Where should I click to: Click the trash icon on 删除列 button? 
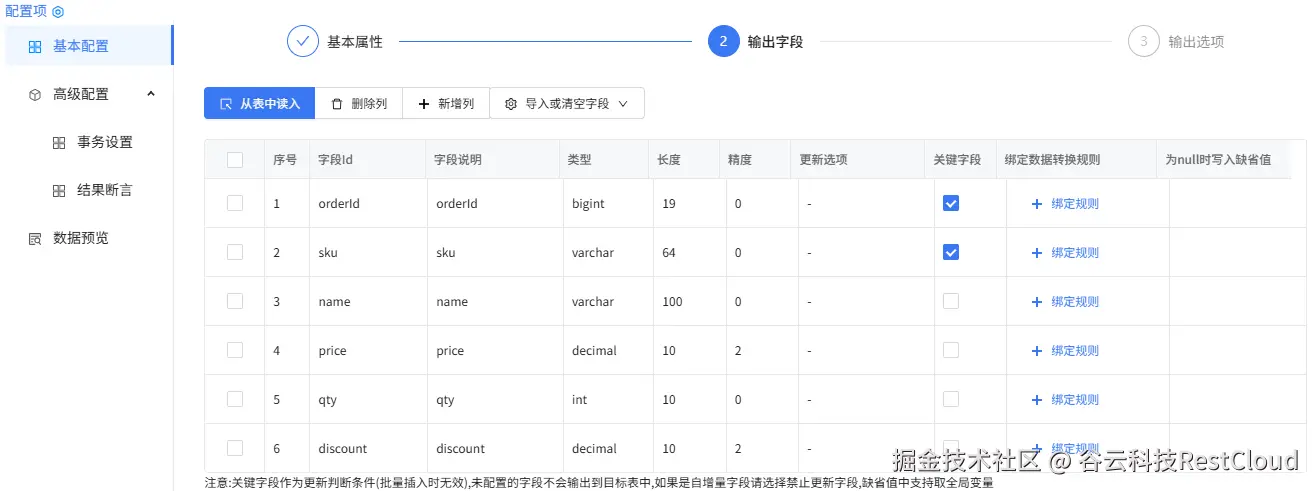point(337,103)
